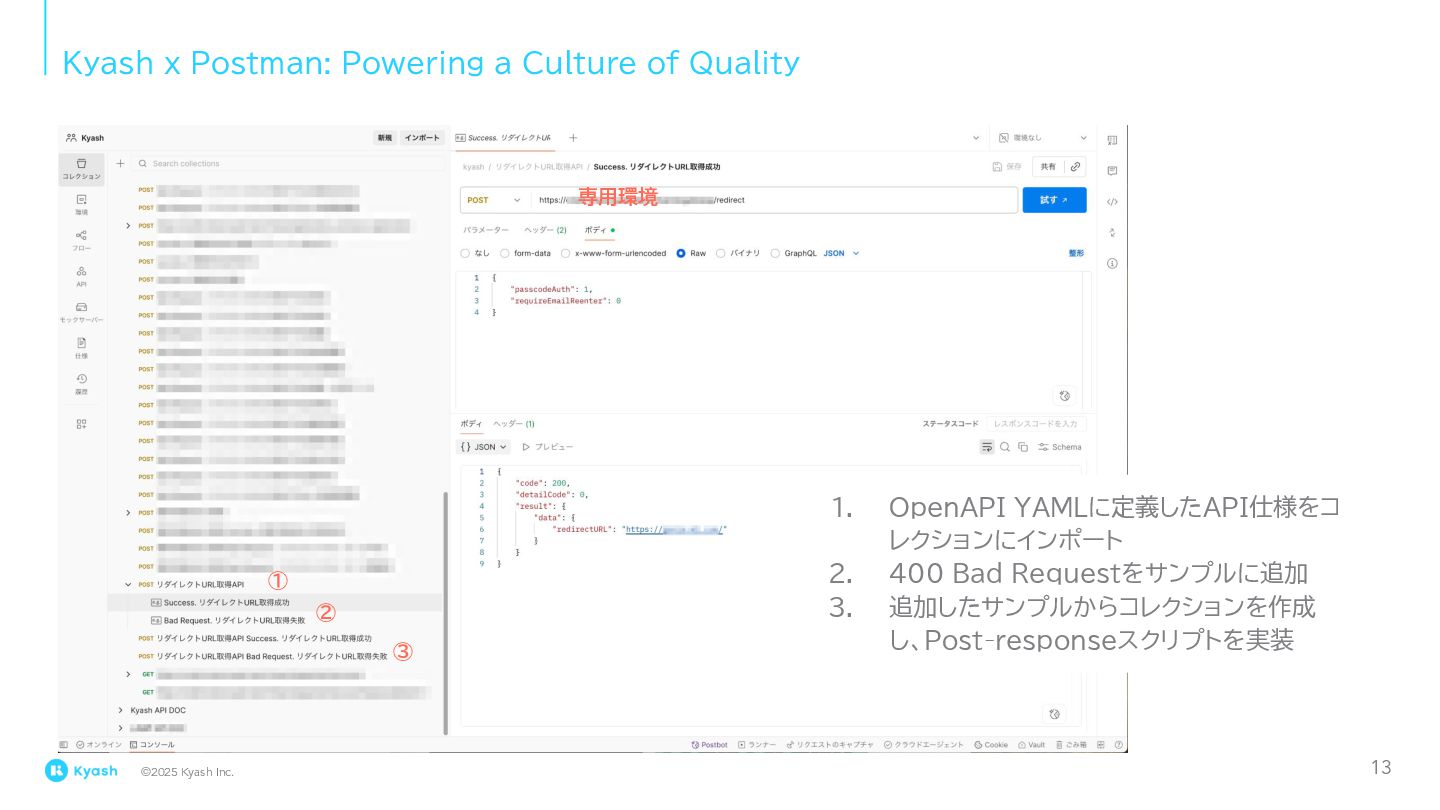This screenshot has height=810, width=1440.
Task: Click the レスポンスコードを入力 status code field
Action: click(1036, 424)
